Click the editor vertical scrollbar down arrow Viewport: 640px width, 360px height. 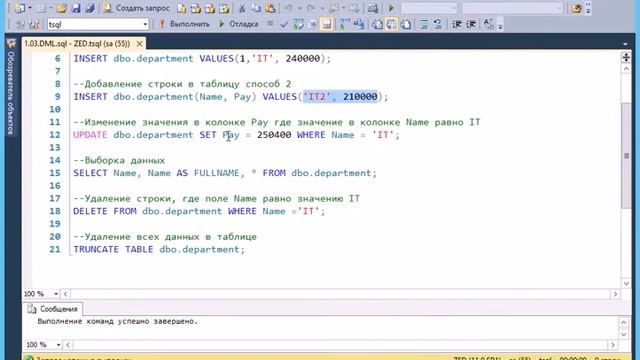pos(626,283)
